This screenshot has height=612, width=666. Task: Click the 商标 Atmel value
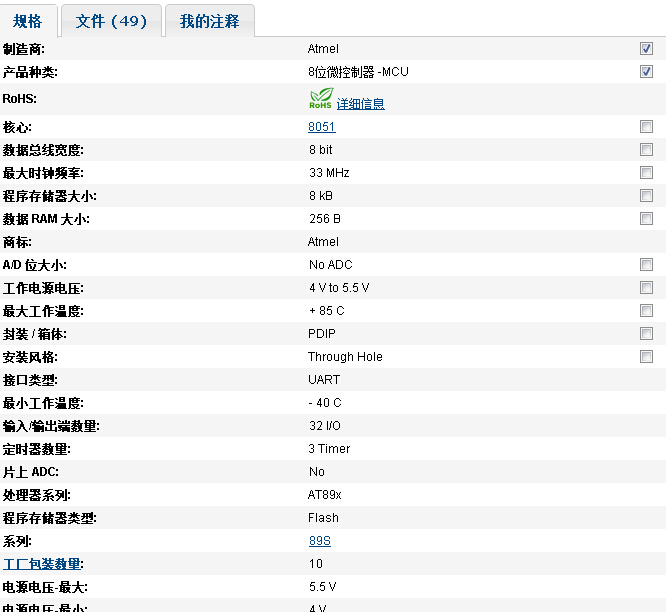[323, 242]
